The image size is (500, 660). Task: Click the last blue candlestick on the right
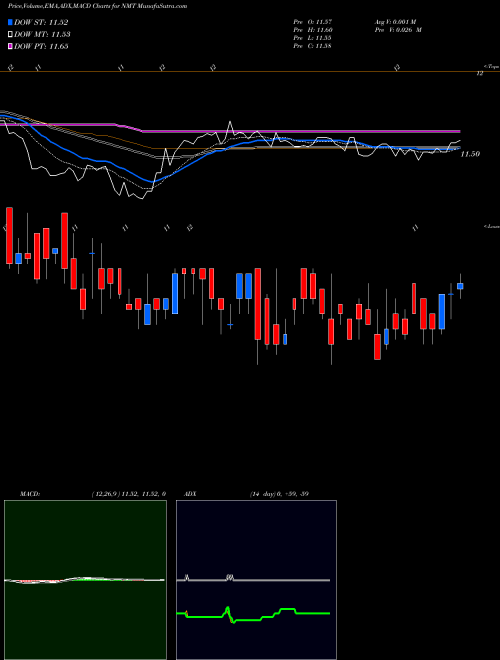tap(460, 286)
